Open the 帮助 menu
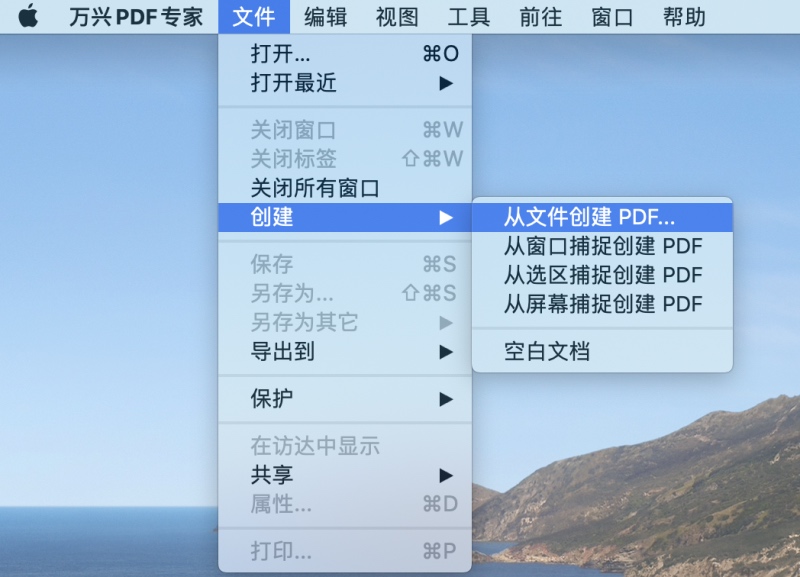The width and height of the screenshot is (800, 577). tap(683, 16)
